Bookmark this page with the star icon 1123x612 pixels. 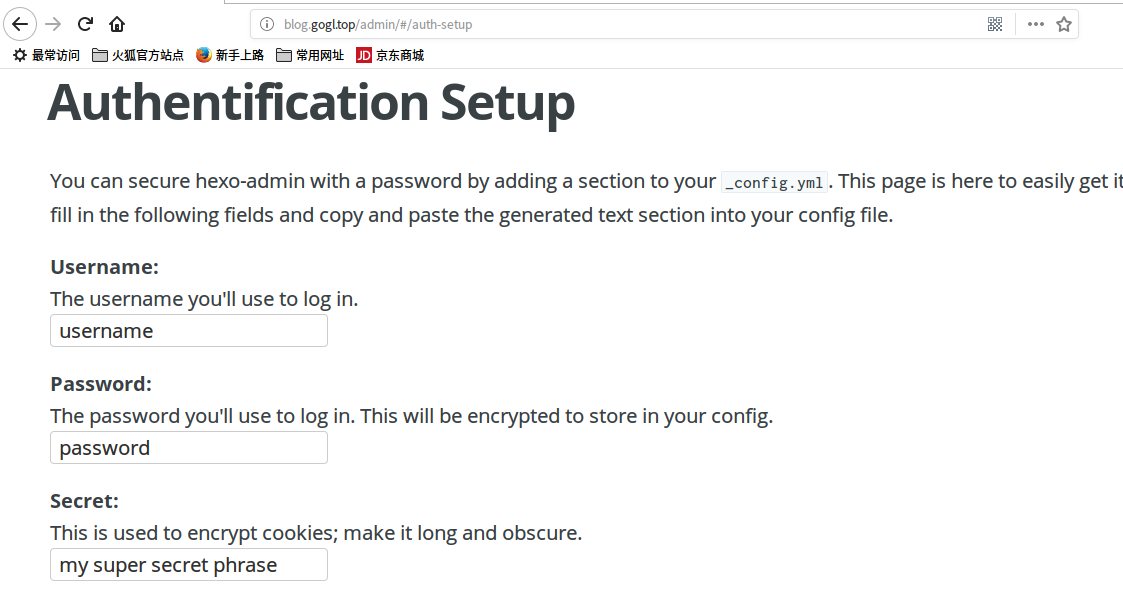pyautogui.click(x=1064, y=24)
